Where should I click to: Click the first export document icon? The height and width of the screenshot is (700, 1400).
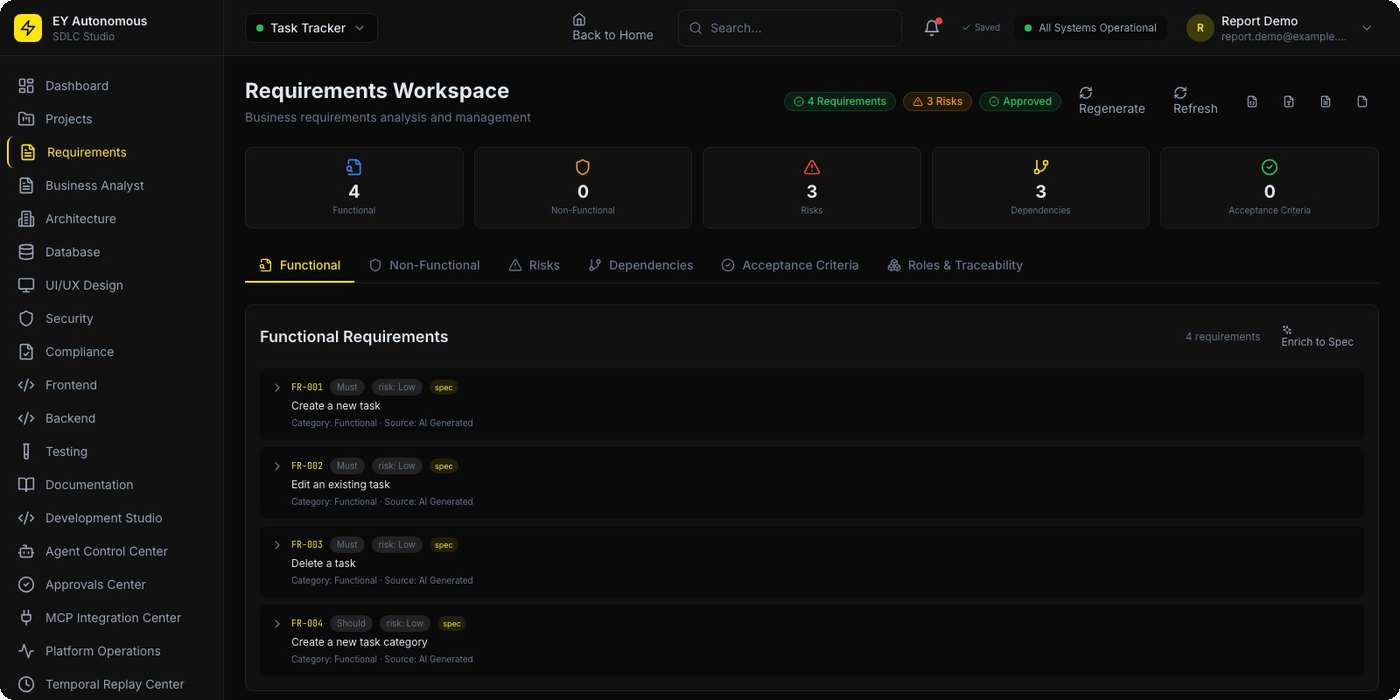coord(1252,101)
